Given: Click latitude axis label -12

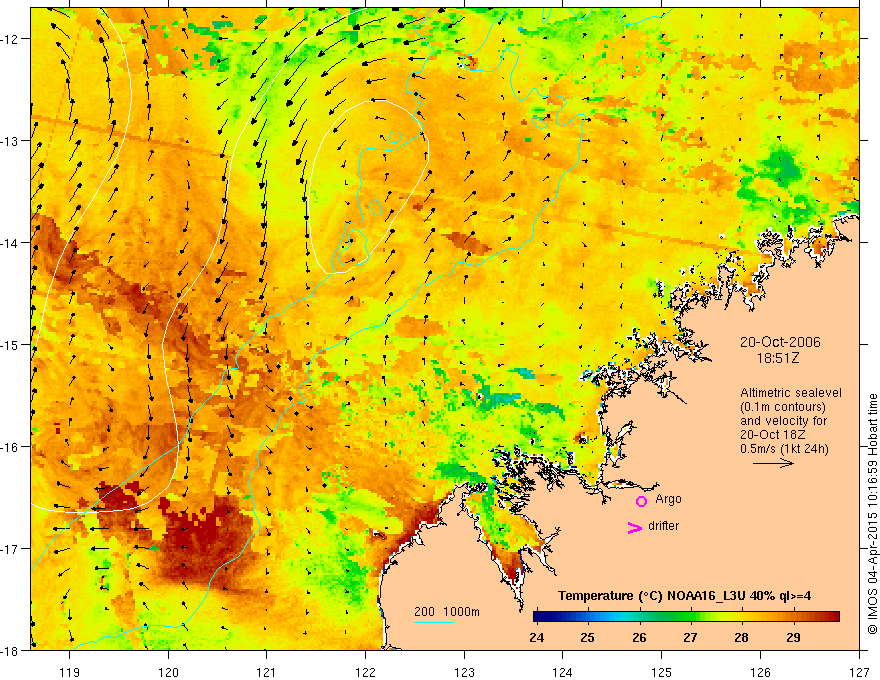Looking at the screenshot, I should (x=11, y=39).
